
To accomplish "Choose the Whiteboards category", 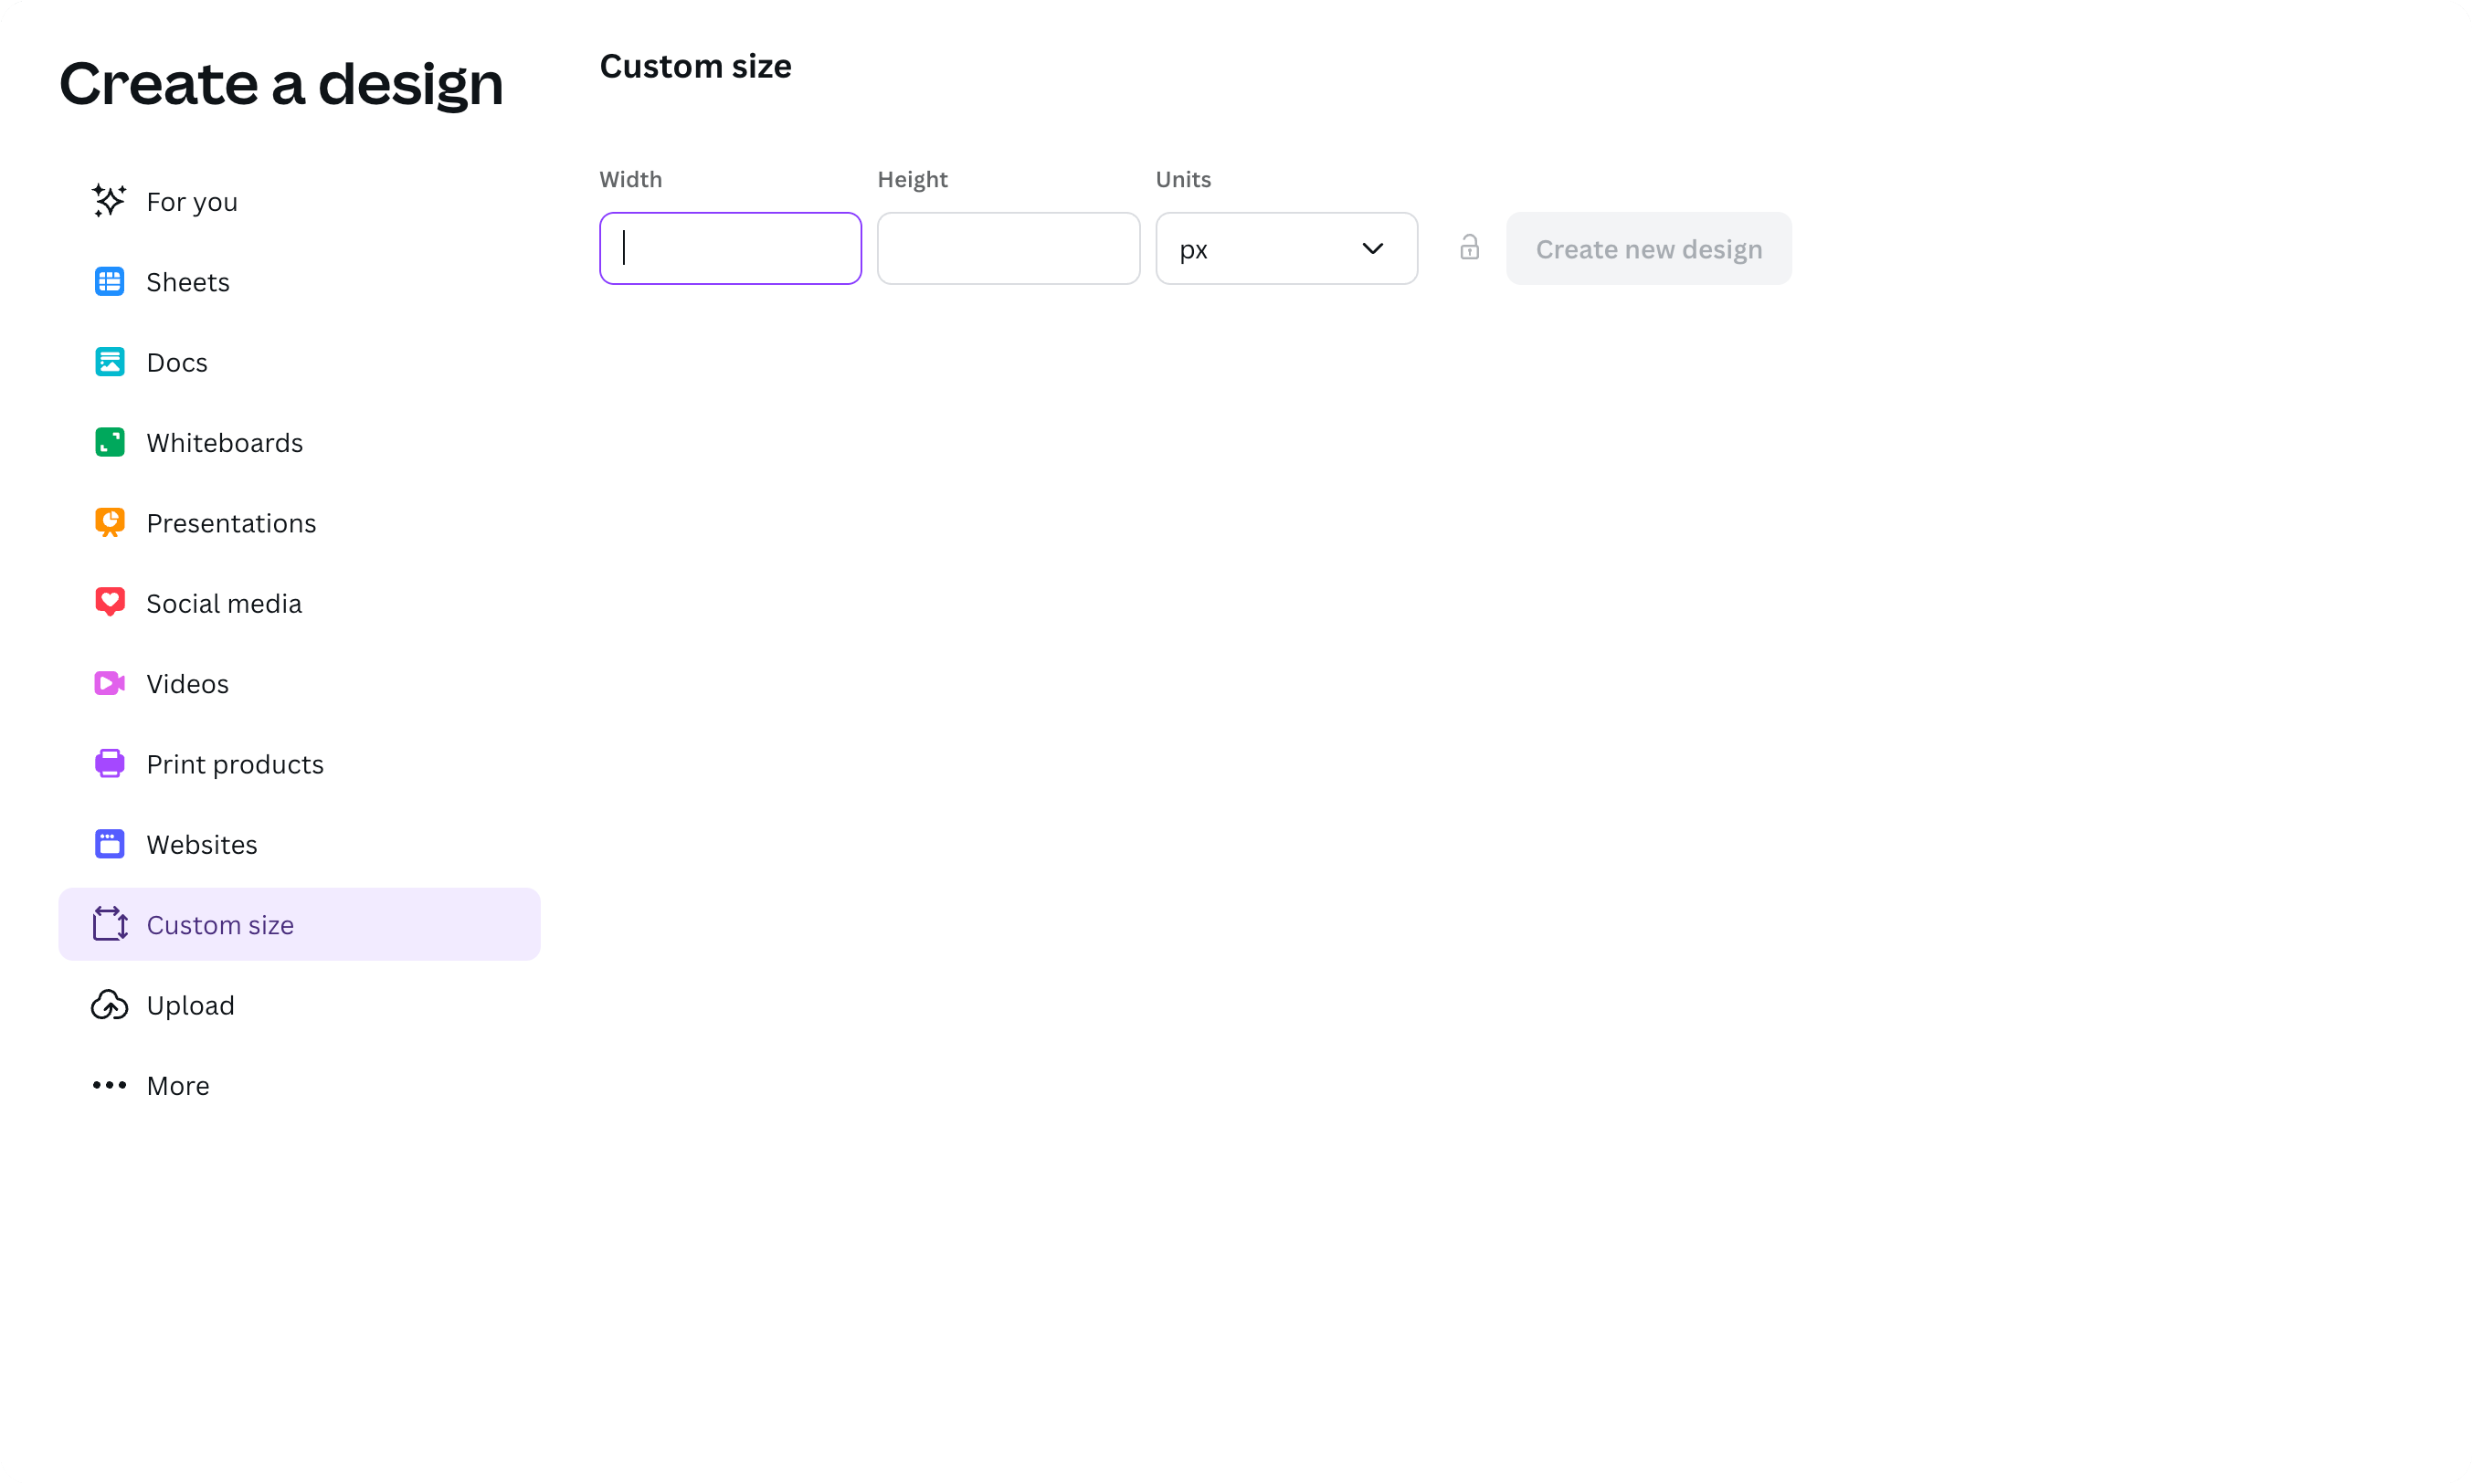I will point(299,442).
